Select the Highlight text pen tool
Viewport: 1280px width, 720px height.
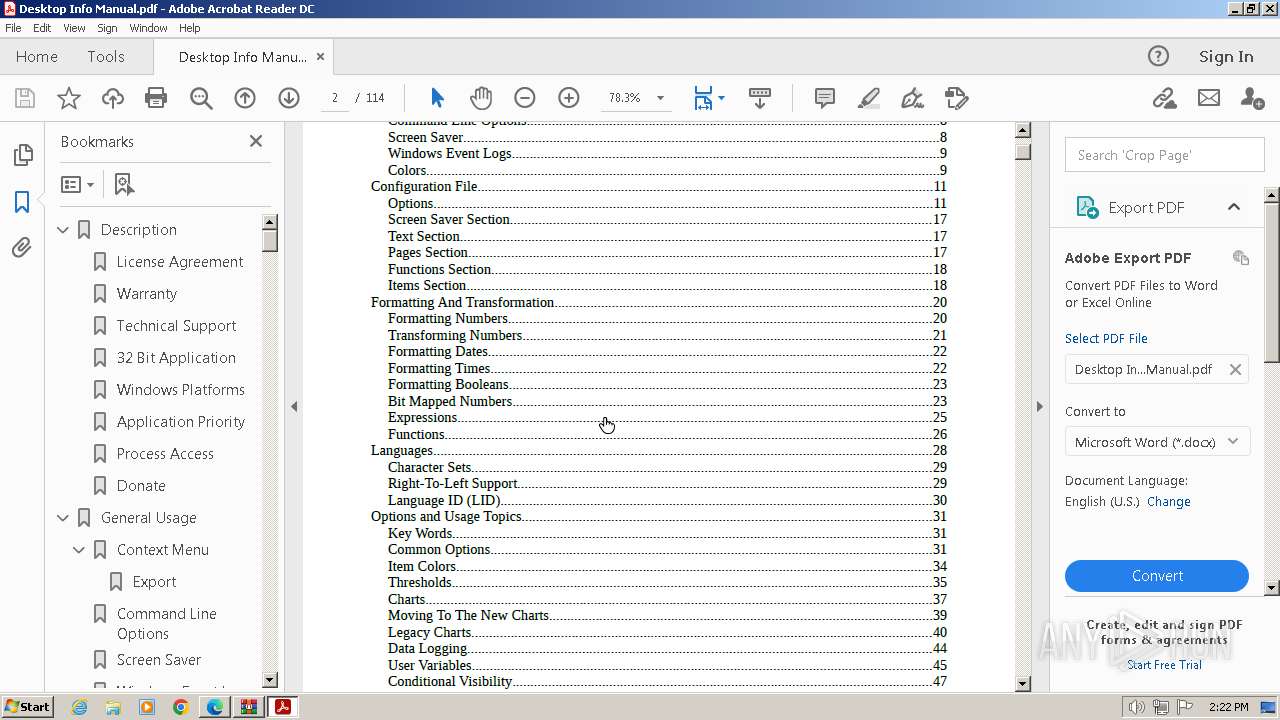(x=869, y=98)
